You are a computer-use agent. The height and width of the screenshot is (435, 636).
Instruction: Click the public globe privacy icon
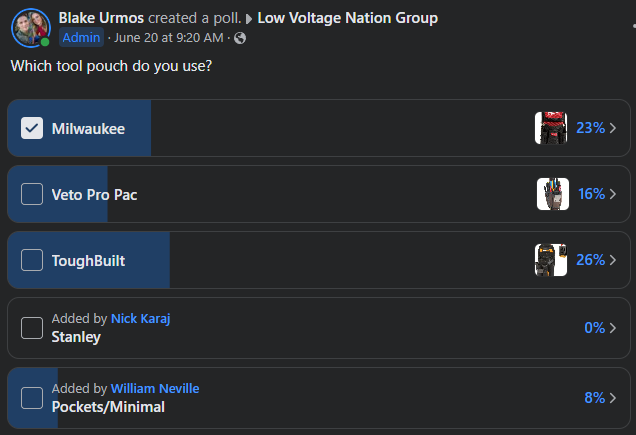pyautogui.click(x=240, y=38)
